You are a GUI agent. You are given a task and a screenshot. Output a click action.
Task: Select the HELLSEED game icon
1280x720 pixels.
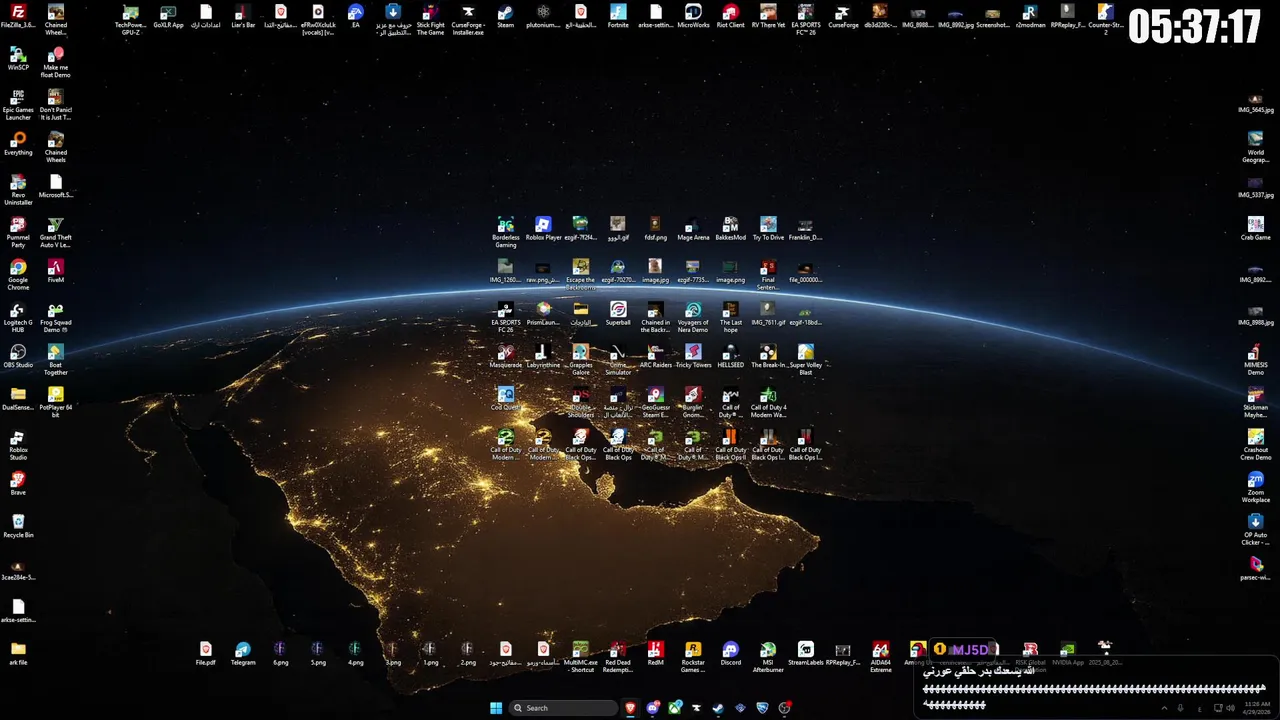tap(730, 356)
